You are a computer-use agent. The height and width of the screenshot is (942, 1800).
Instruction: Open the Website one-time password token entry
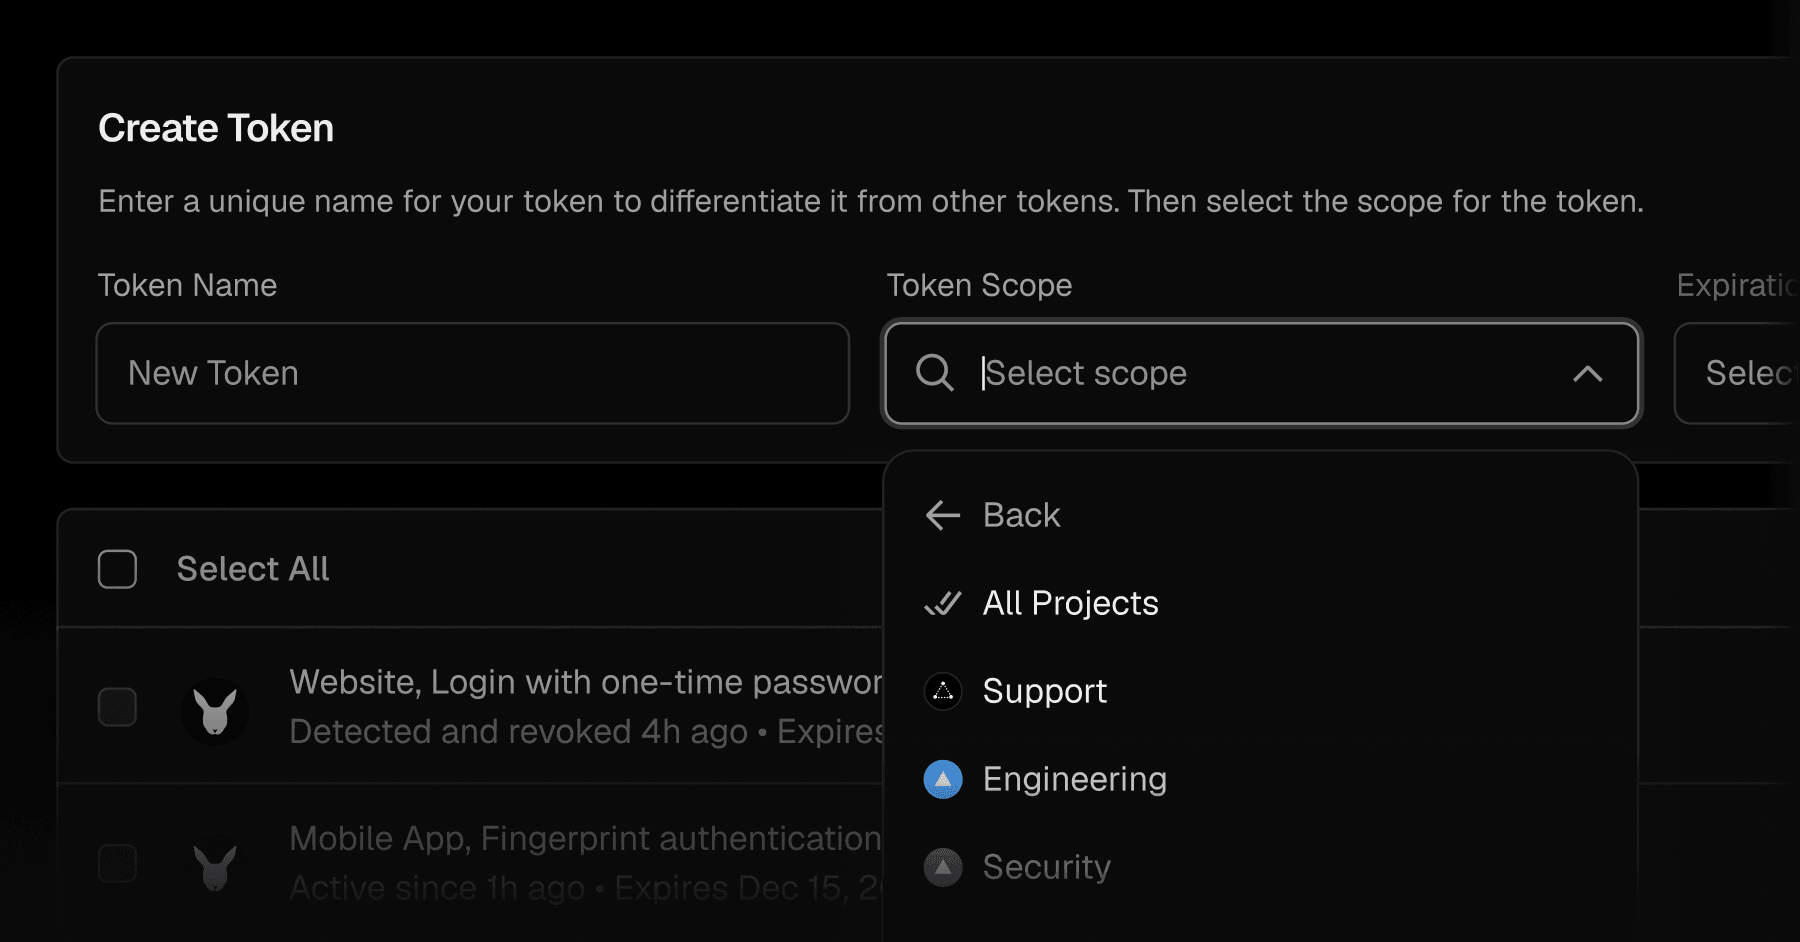point(585,706)
